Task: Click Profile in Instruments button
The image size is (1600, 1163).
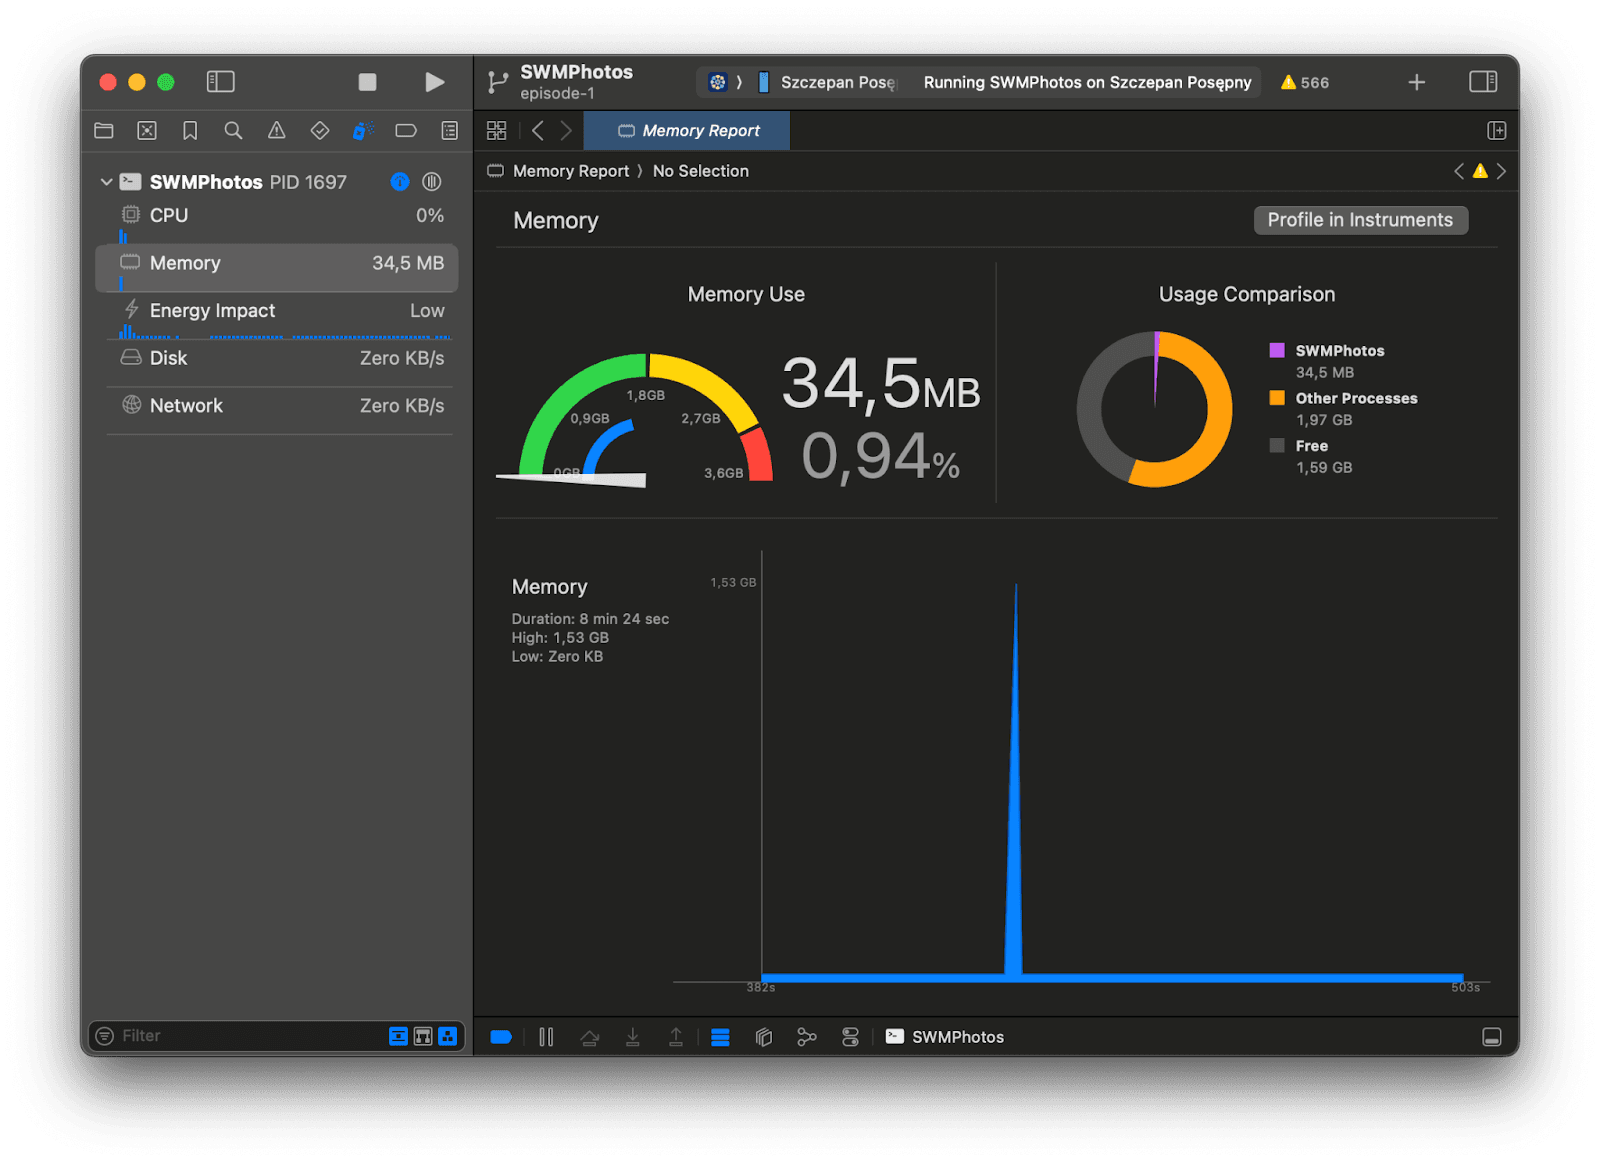Action: 1360,220
